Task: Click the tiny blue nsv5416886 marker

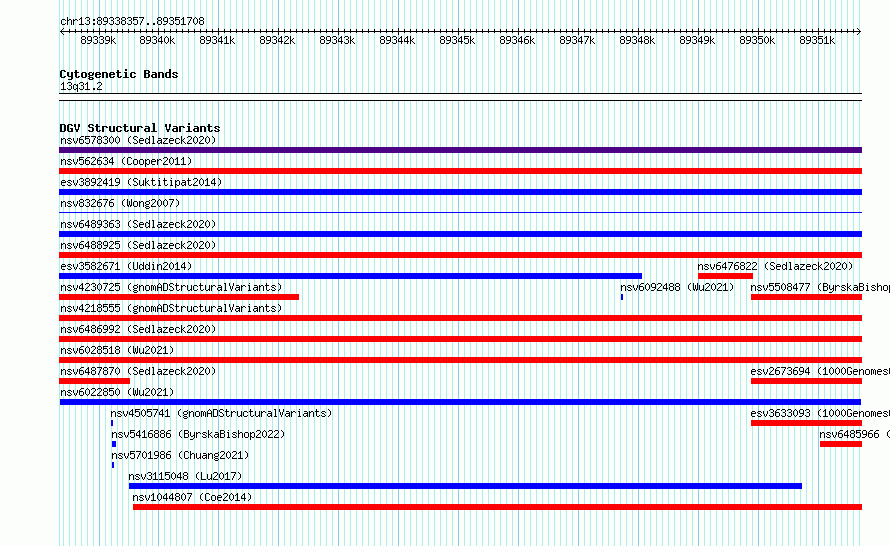Action: coord(114,444)
